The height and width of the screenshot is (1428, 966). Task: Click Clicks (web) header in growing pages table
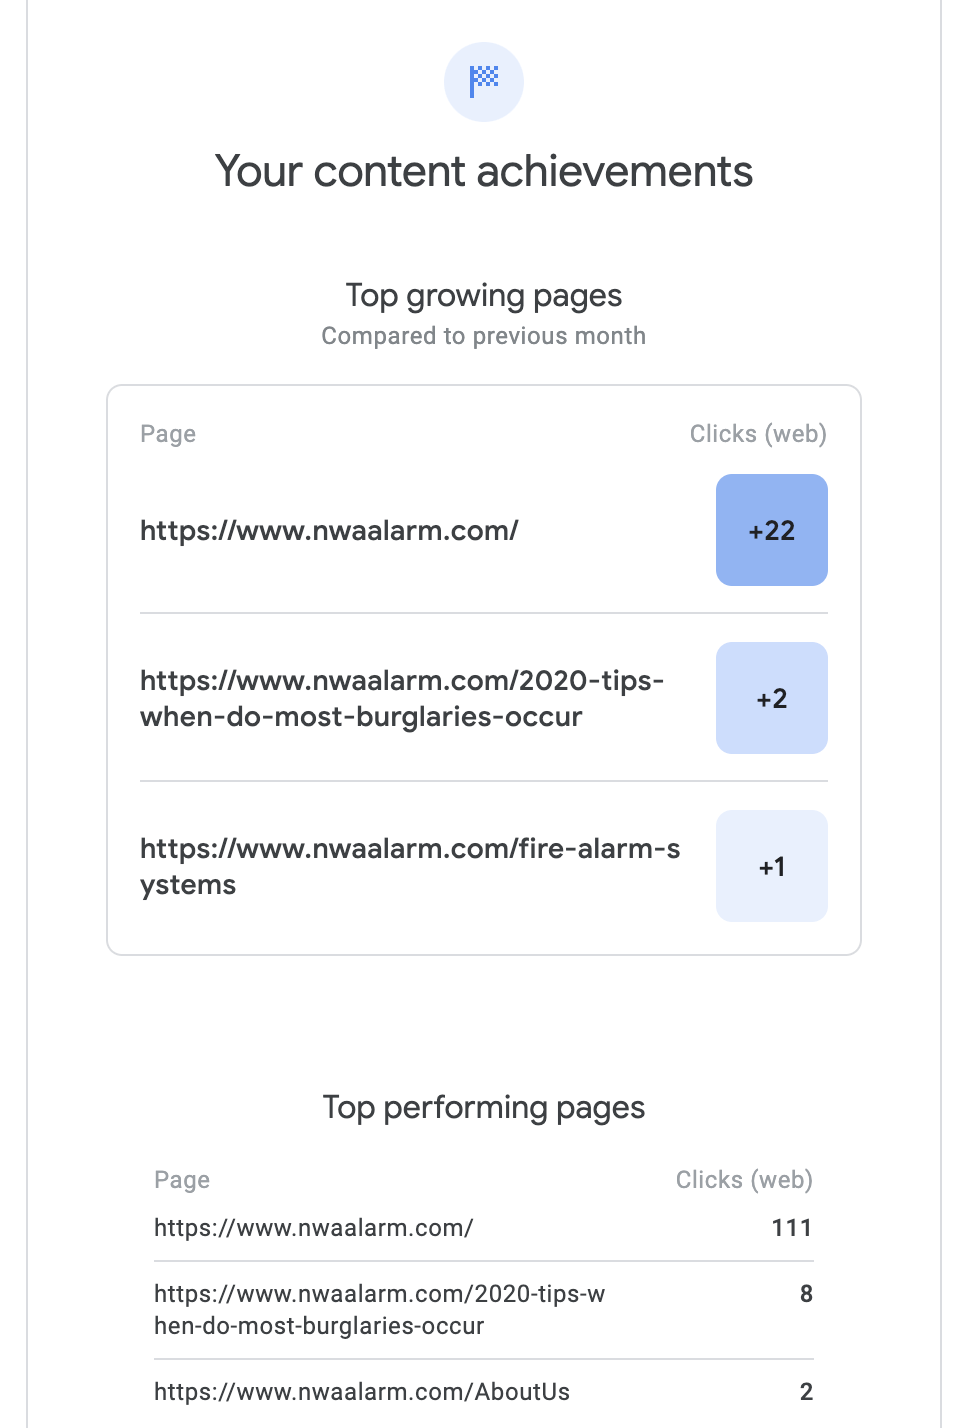point(758,434)
